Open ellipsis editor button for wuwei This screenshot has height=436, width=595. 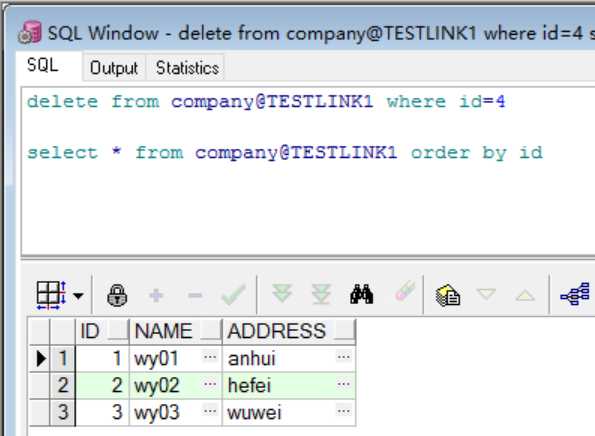pyautogui.click(x=344, y=411)
